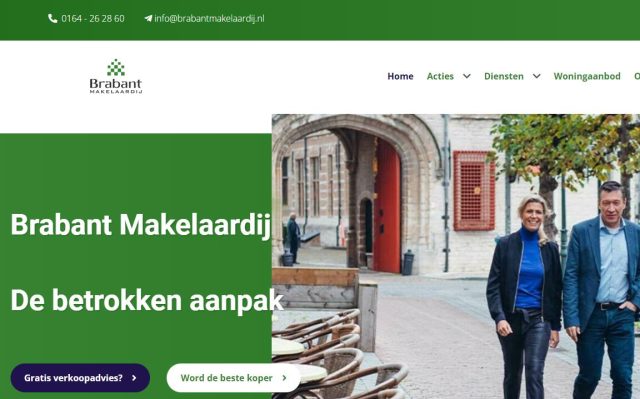Click the paper plane email icon
Viewport: 640px width, 399px height.
click(x=148, y=18)
